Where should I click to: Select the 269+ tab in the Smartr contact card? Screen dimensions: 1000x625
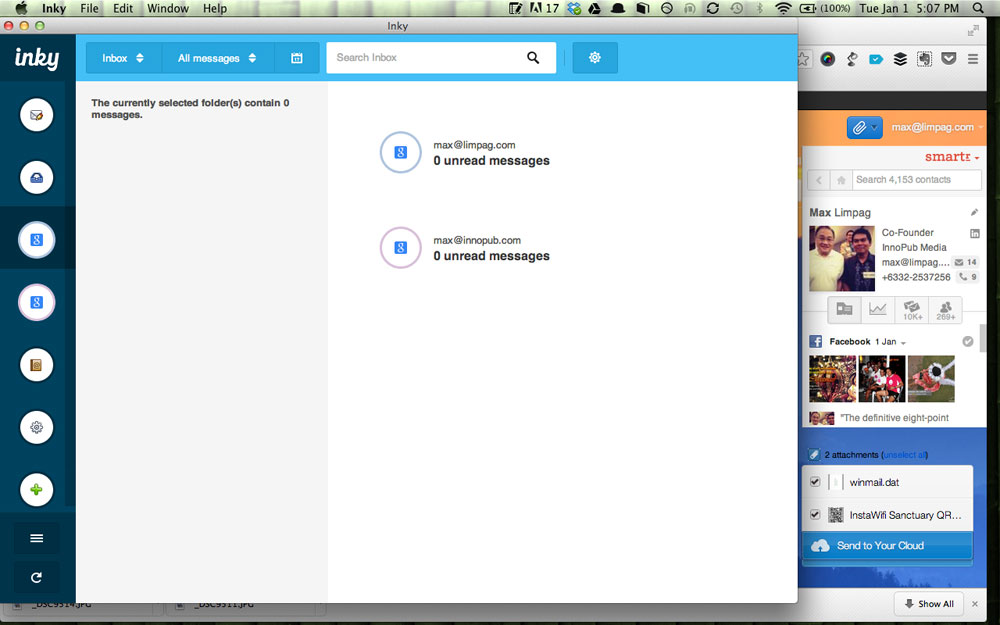pos(945,311)
